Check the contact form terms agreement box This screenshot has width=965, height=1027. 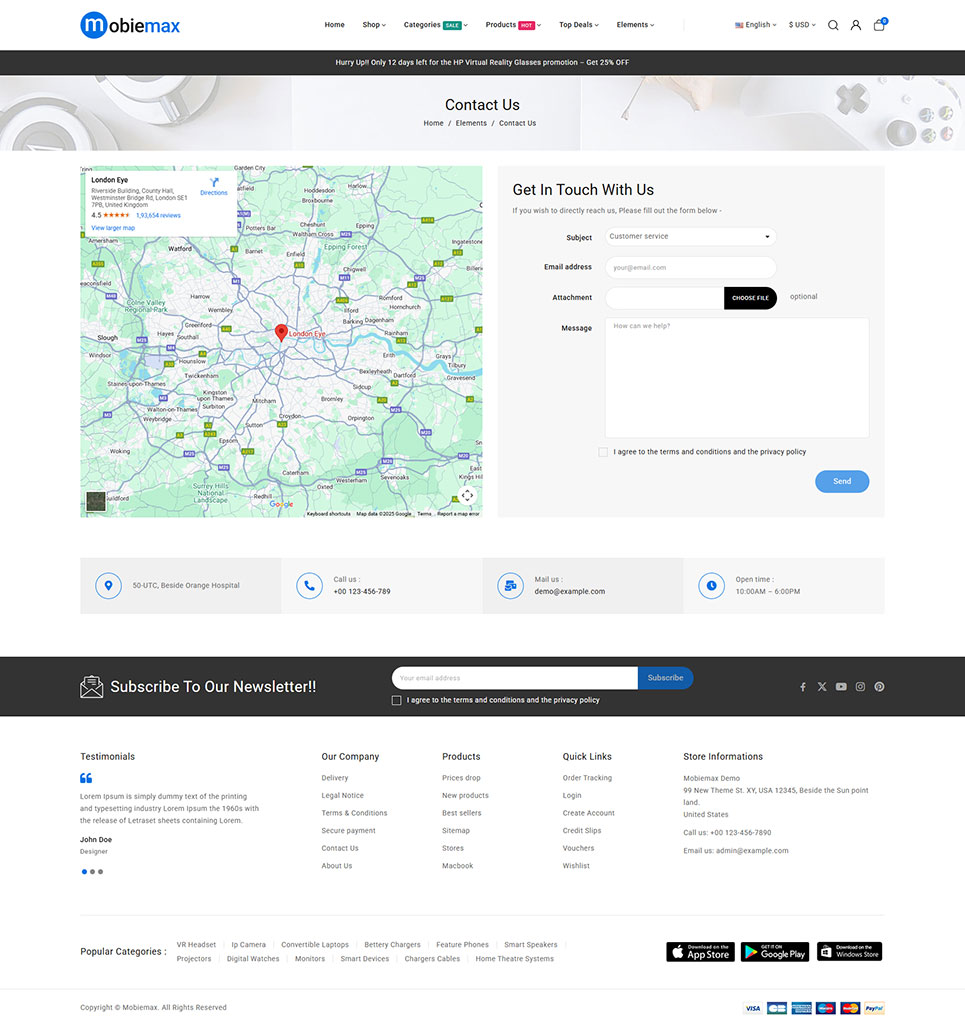[603, 452]
